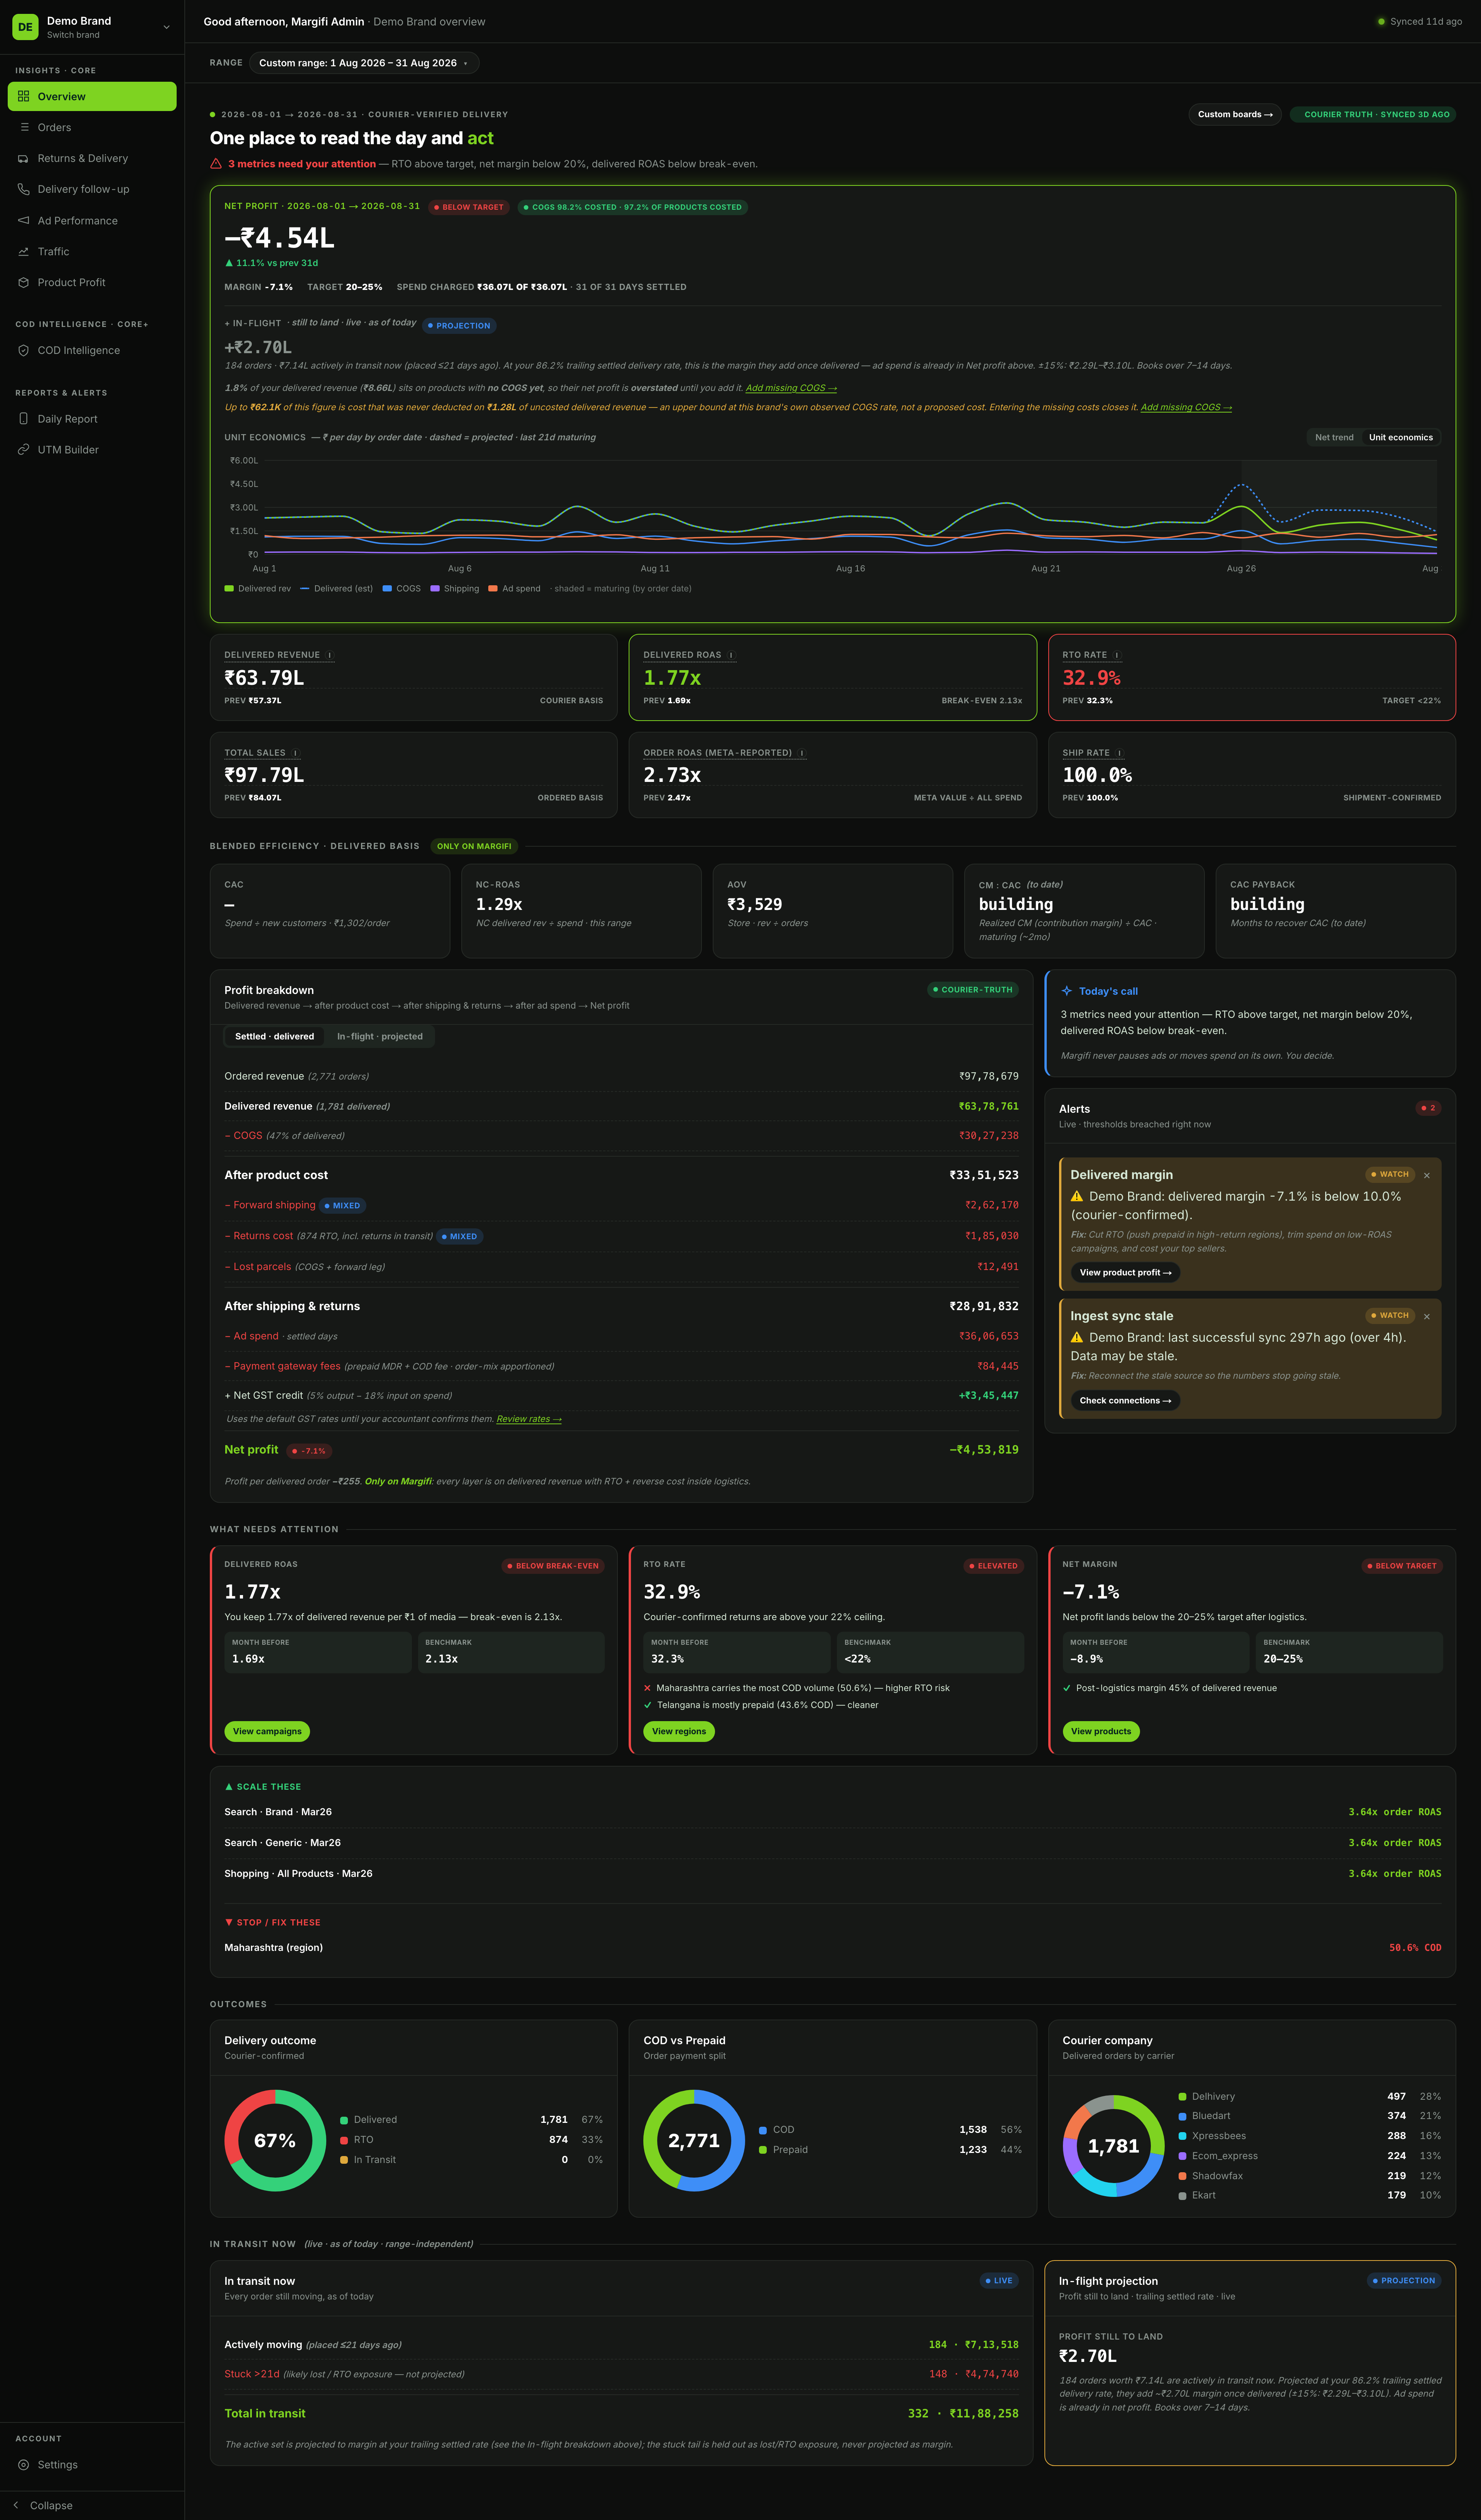Open Ad Performance megaphone icon
The height and width of the screenshot is (2520, 1481).
(x=24, y=221)
